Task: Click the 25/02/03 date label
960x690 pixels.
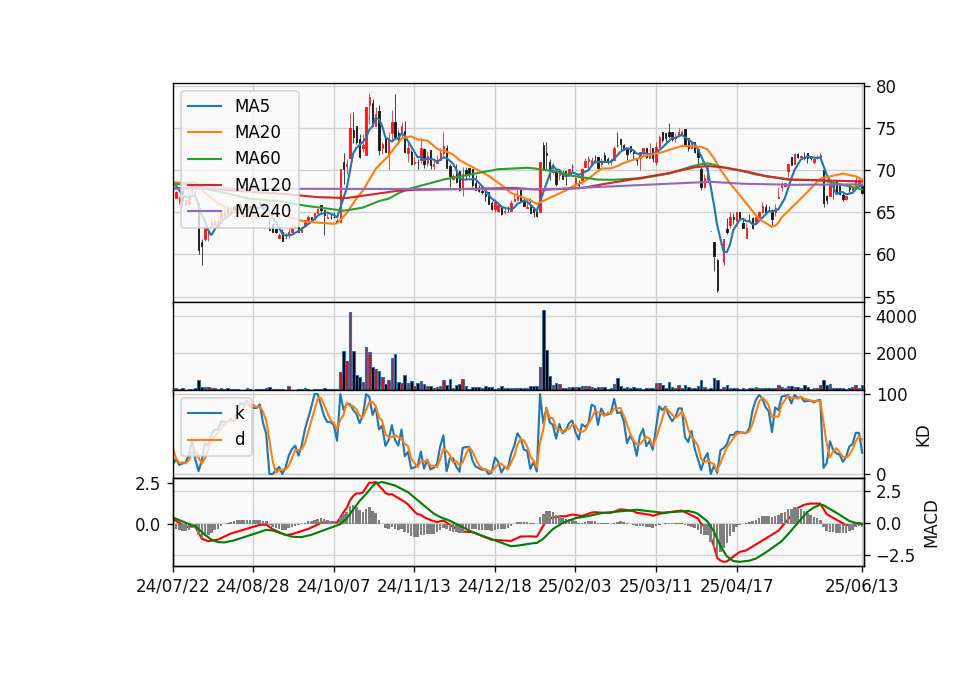Action: click(x=575, y=586)
